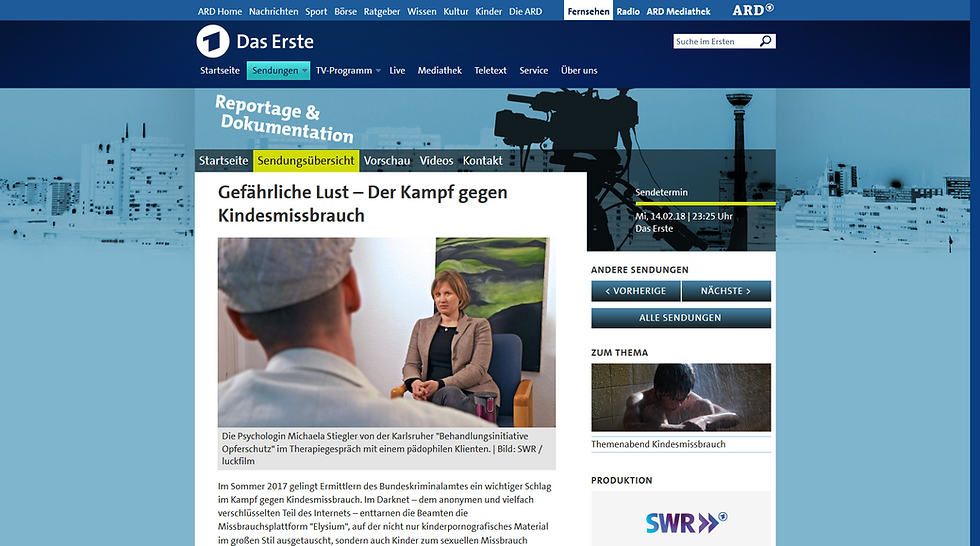Click the Nächste button

click(726, 291)
